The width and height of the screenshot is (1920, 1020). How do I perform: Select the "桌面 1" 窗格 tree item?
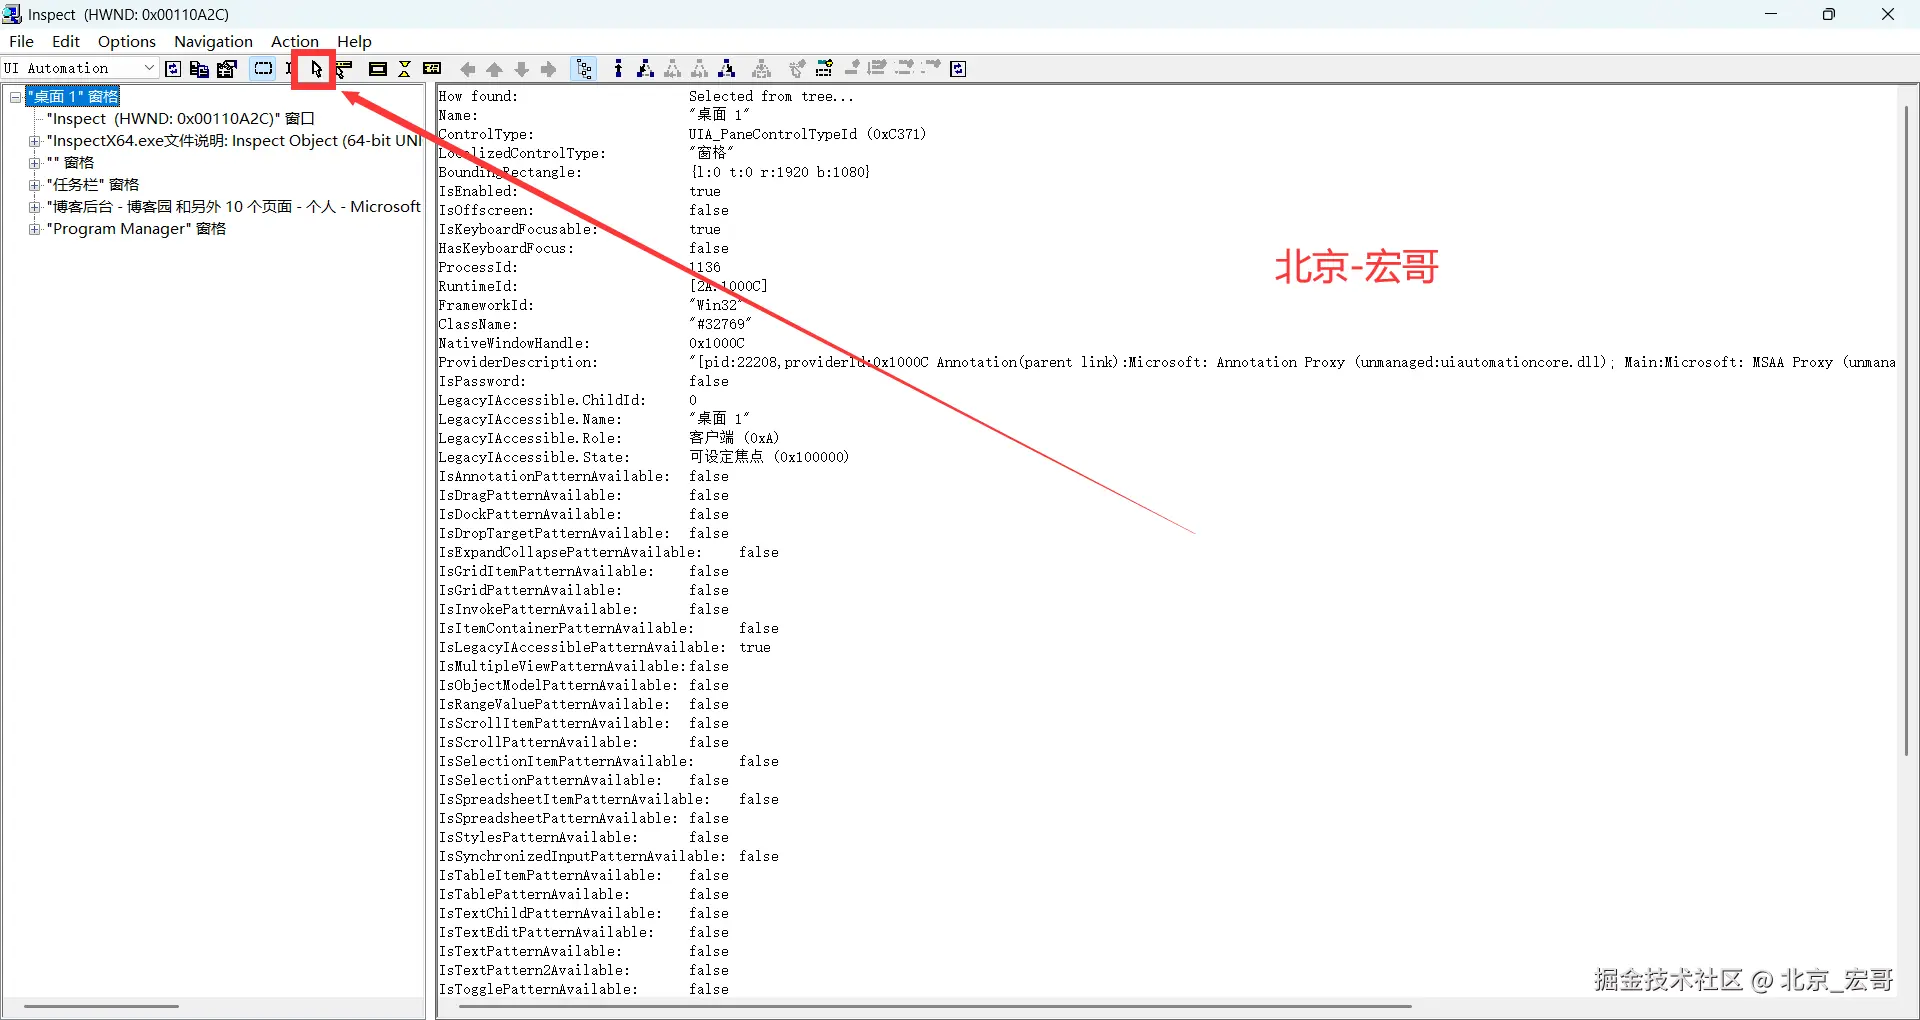[73, 97]
